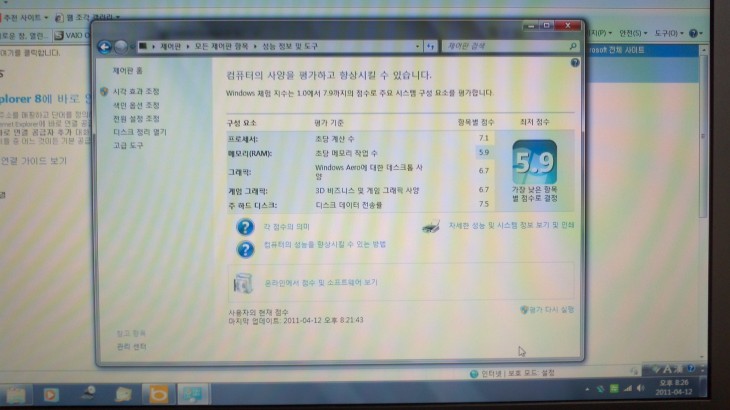
Task: Click the network signal tray icon
Action: [628, 389]
